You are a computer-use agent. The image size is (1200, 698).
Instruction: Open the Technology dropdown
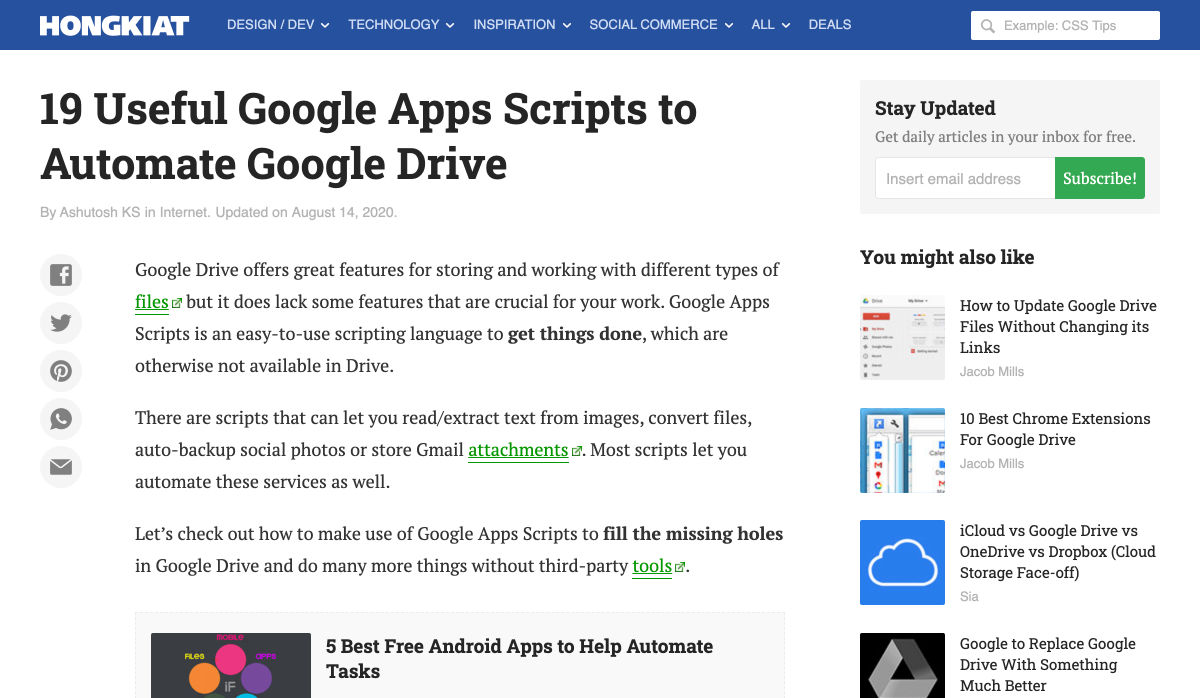pyautogui.click(x=401, y=25)
